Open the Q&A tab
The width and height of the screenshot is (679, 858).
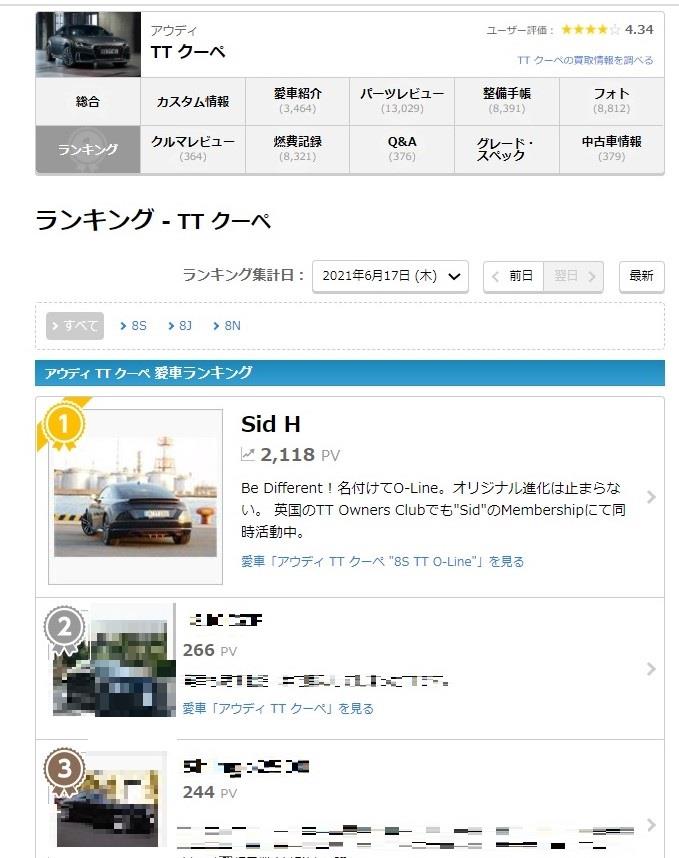point(402,149)
